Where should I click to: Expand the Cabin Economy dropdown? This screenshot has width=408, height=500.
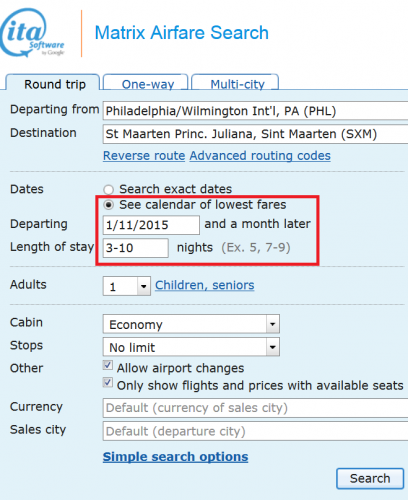point(191,324)
